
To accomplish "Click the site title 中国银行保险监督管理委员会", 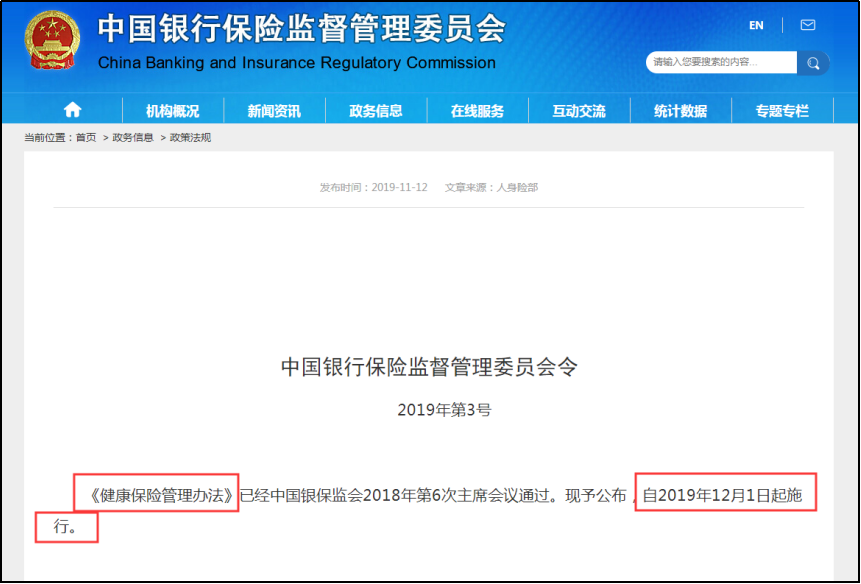I will point(301,30).
